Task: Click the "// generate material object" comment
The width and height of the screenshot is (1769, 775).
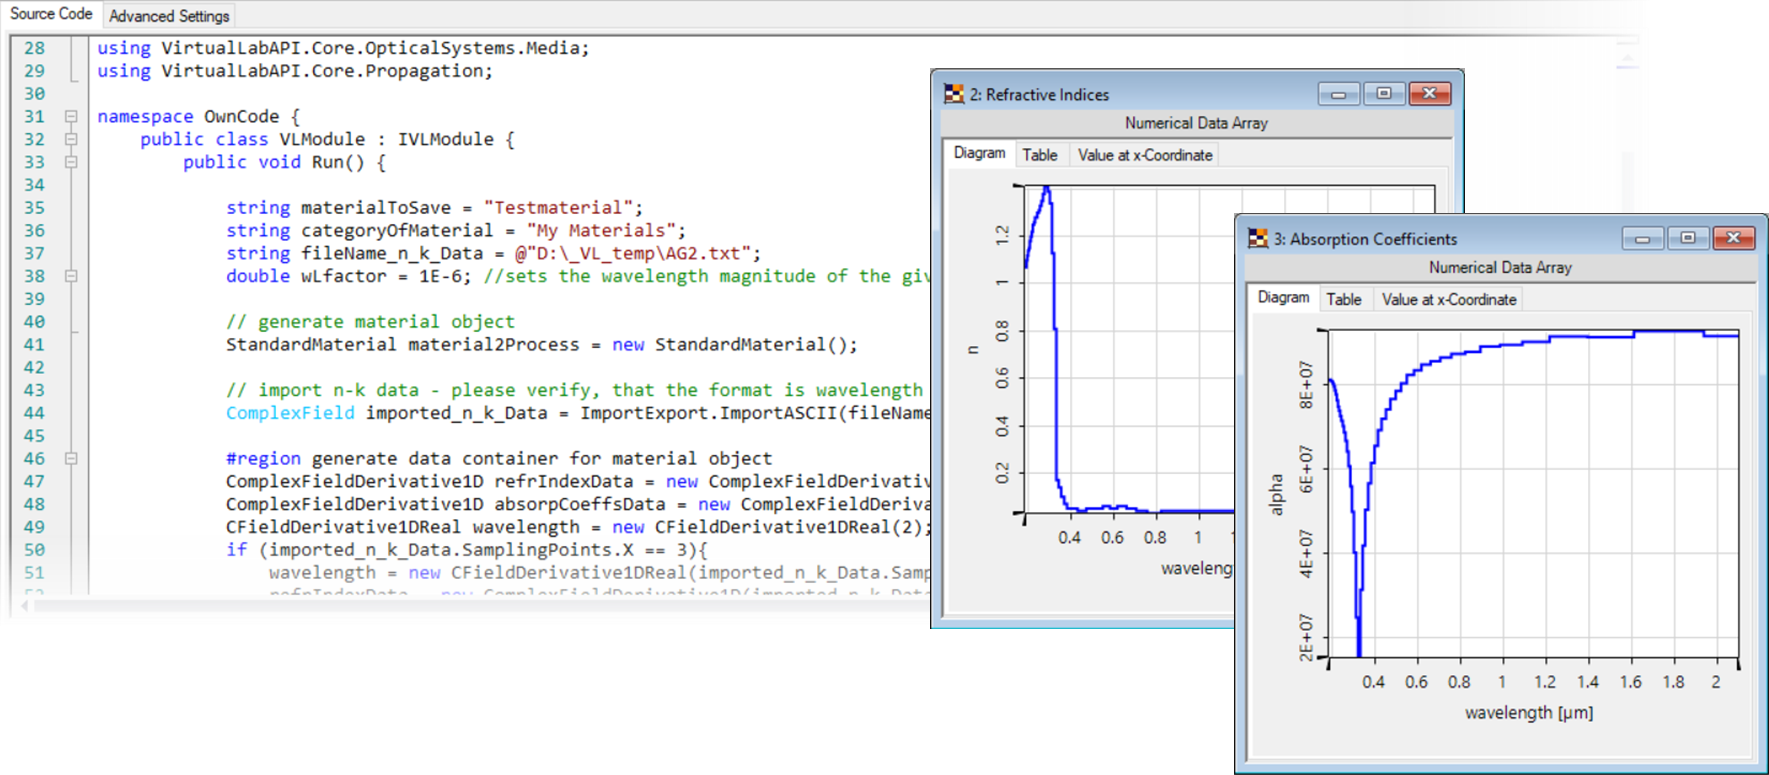Action: pos(370,322)
